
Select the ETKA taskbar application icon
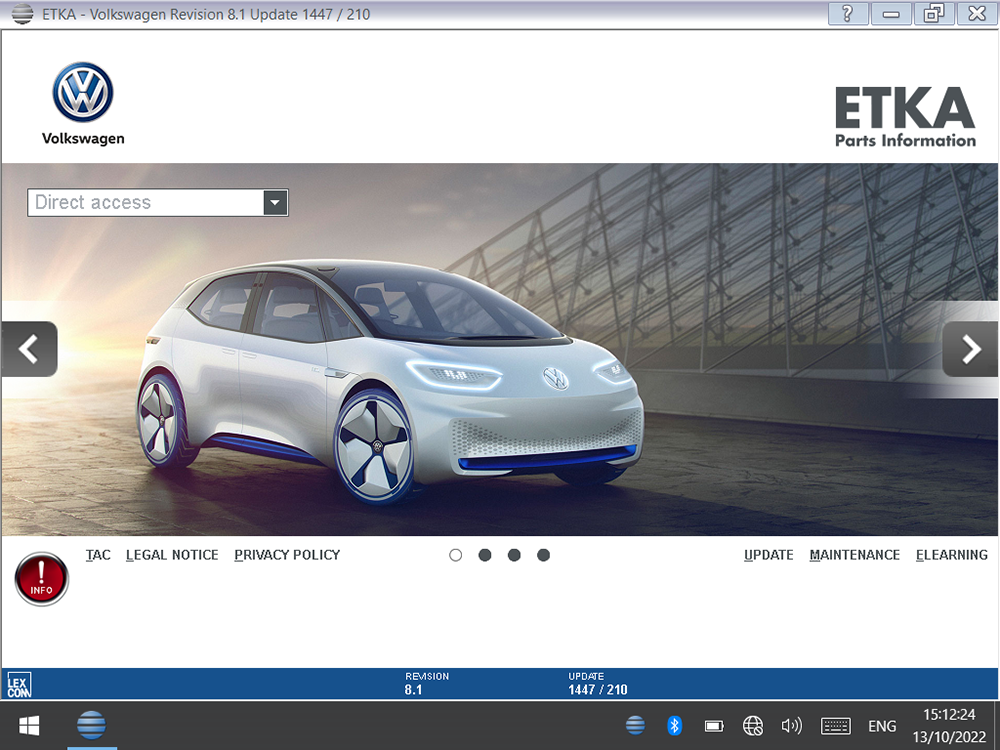(91, 725)
